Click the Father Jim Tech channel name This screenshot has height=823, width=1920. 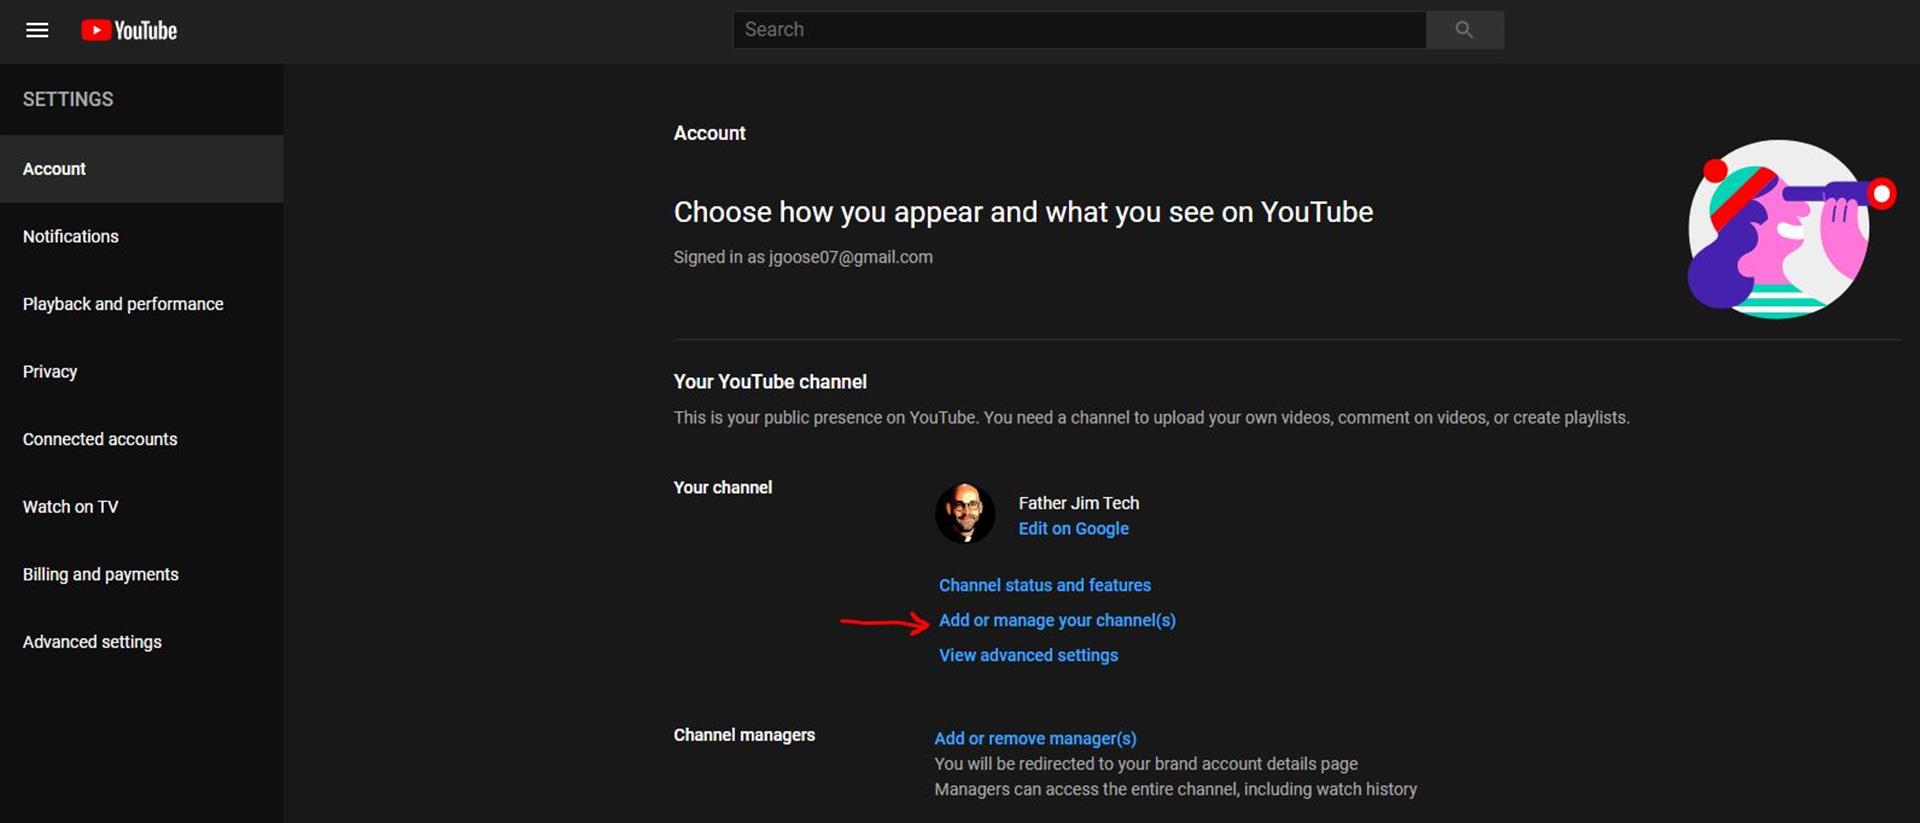coord(1078,503)
